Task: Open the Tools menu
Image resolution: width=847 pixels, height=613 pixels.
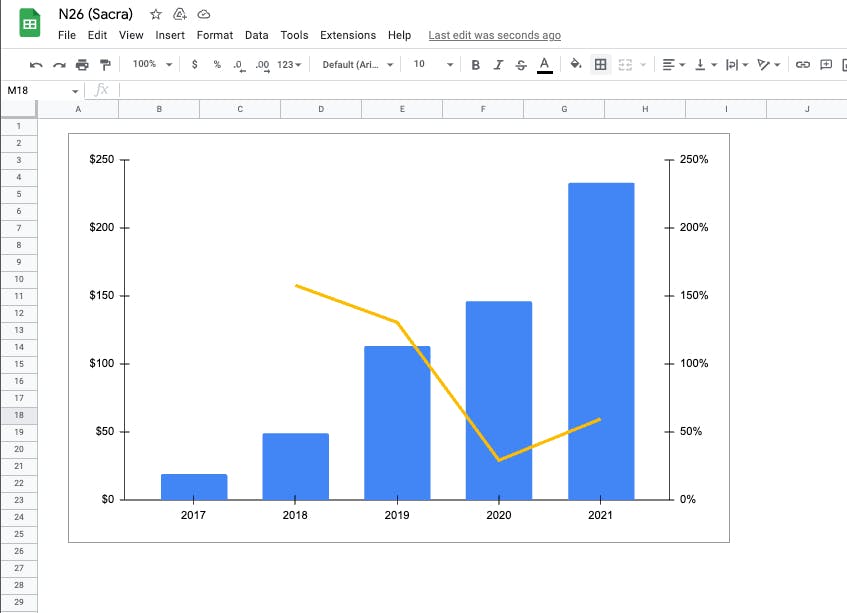Action: tap(294, 35)
